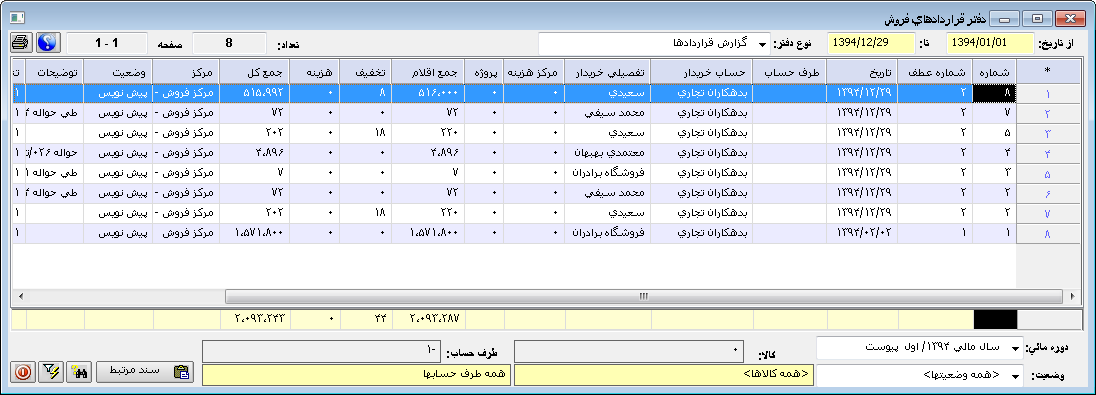Click the تاريخ column header
1096x395 pixels.
862,72
